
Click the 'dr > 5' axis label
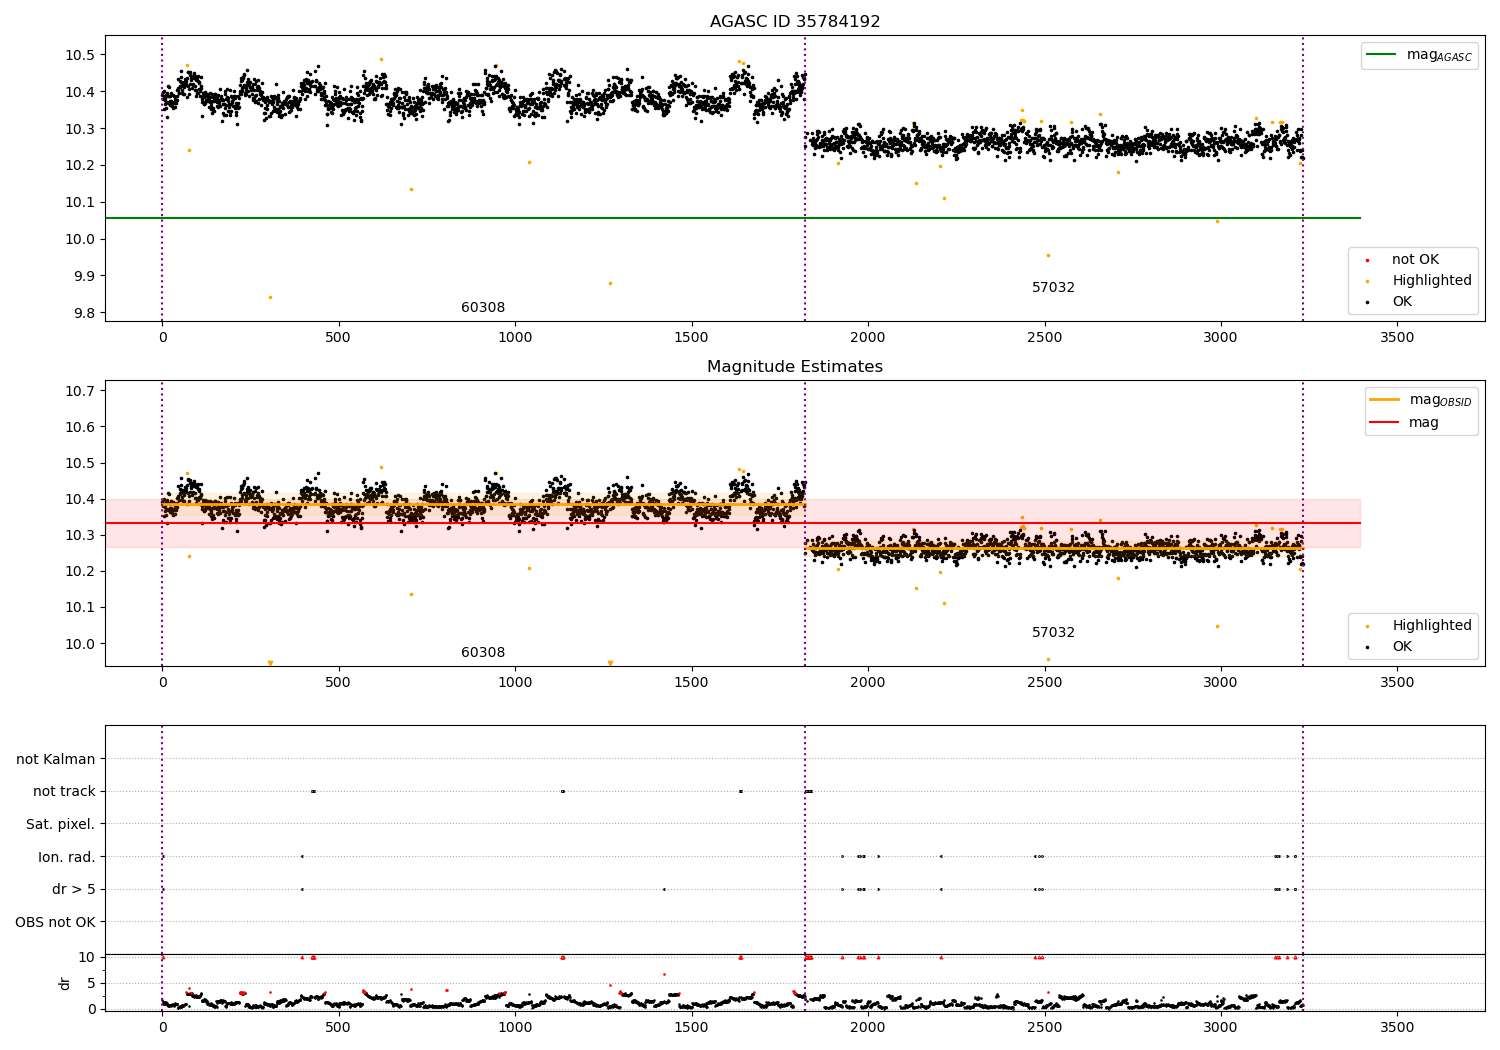[x=74, y=890]
